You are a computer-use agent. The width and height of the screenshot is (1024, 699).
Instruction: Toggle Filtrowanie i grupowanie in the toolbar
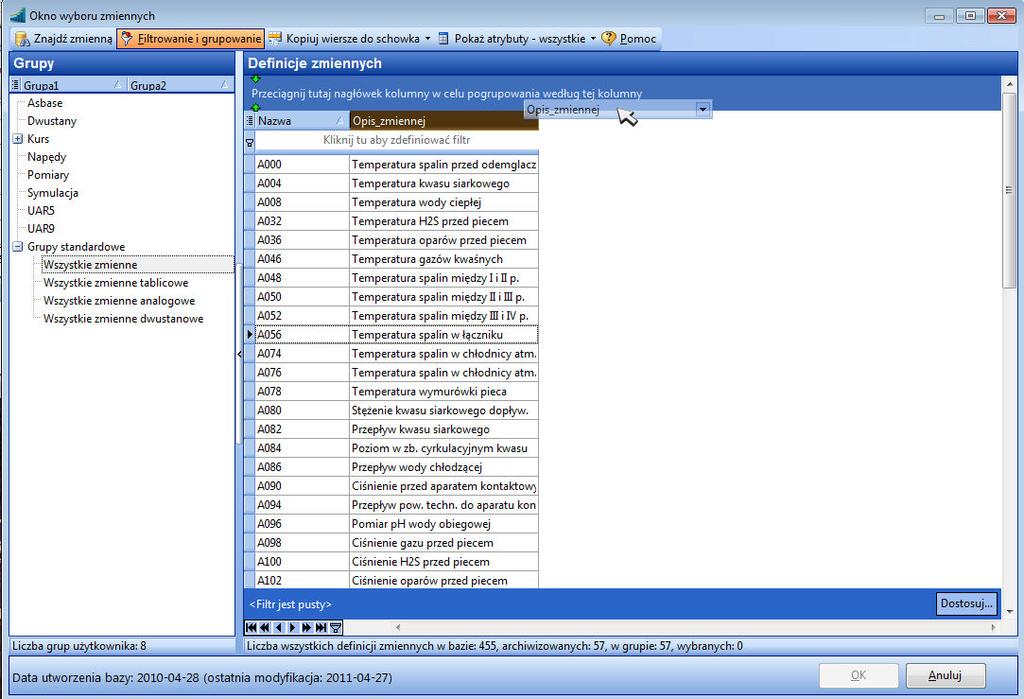click(x=191, y=39)
